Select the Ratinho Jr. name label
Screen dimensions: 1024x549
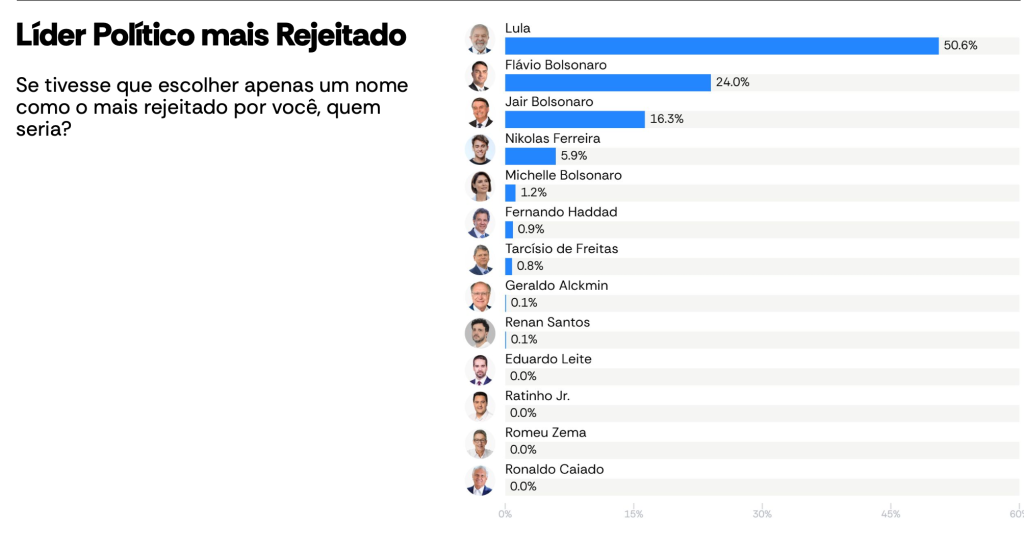537,396
